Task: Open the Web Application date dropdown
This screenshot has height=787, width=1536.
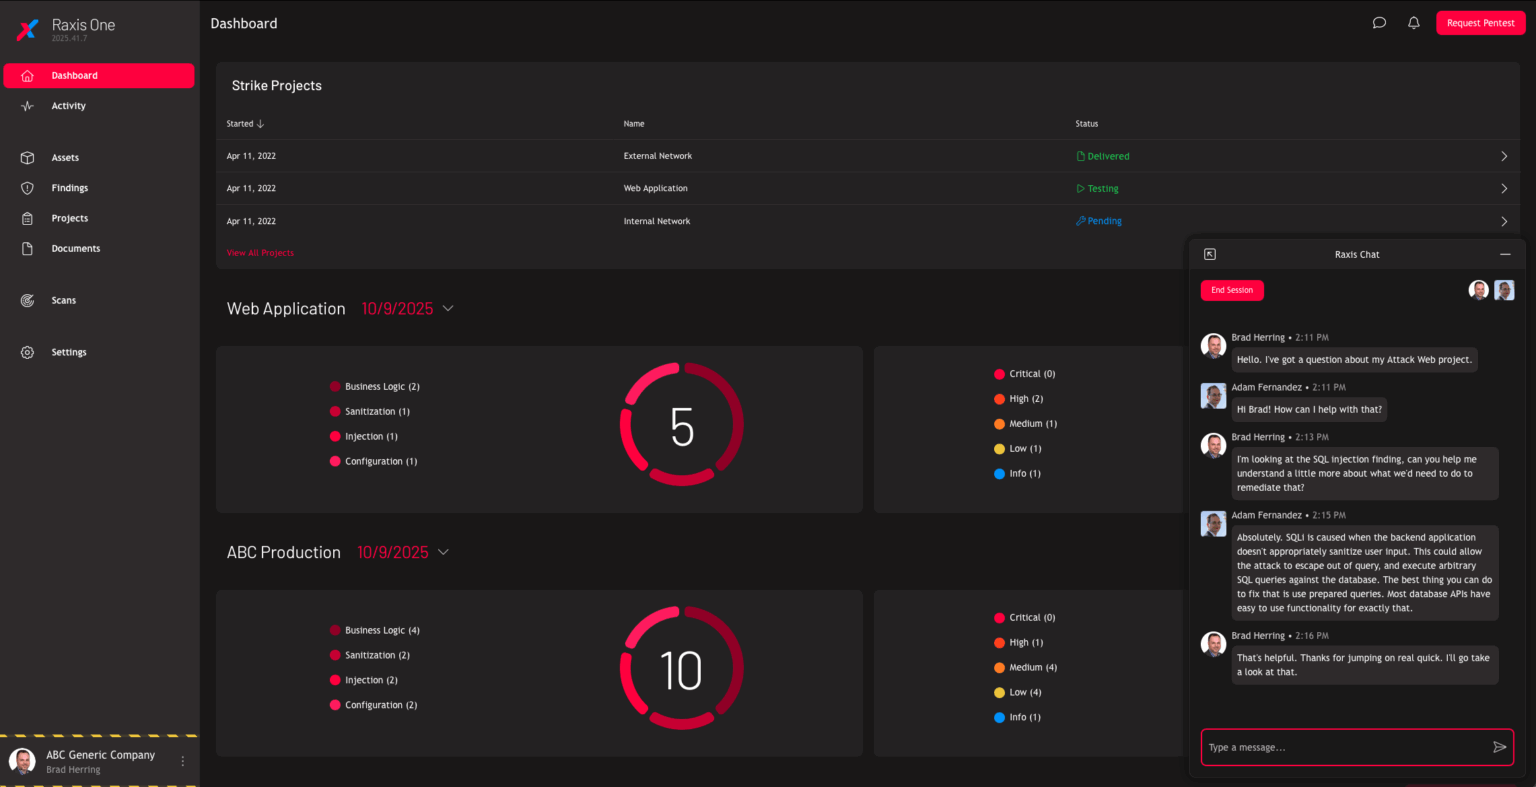Action: 447,308
